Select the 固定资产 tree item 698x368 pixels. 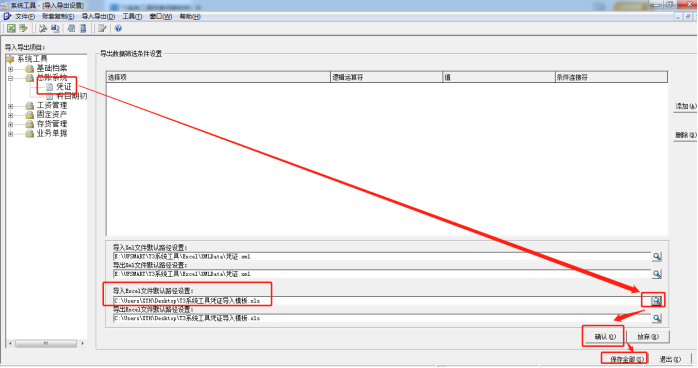(52, 115)
